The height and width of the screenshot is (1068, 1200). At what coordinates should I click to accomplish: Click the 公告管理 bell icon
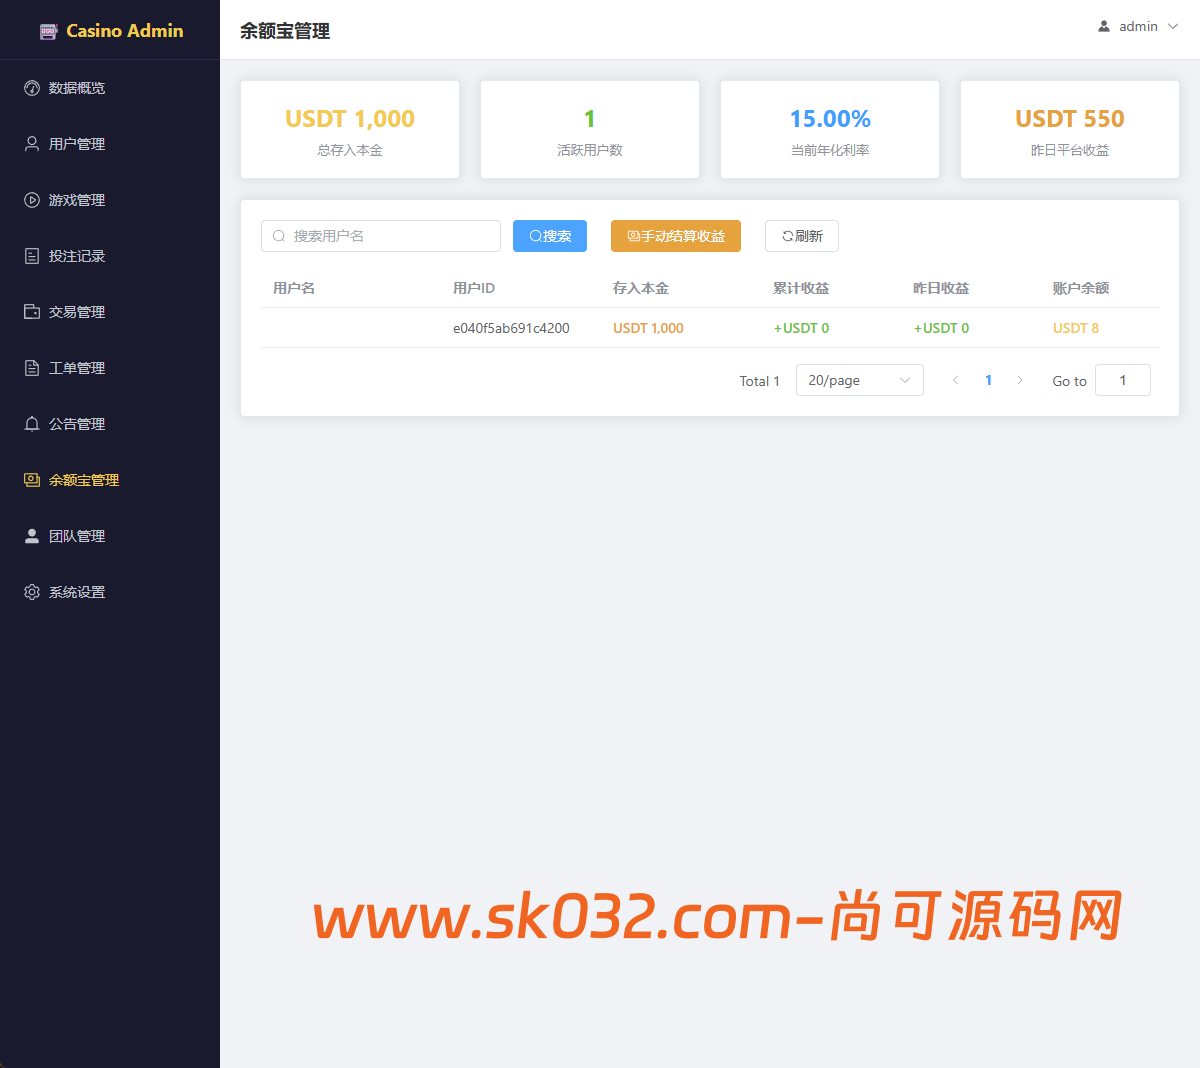pyautogui.click(x=32, y=424)
